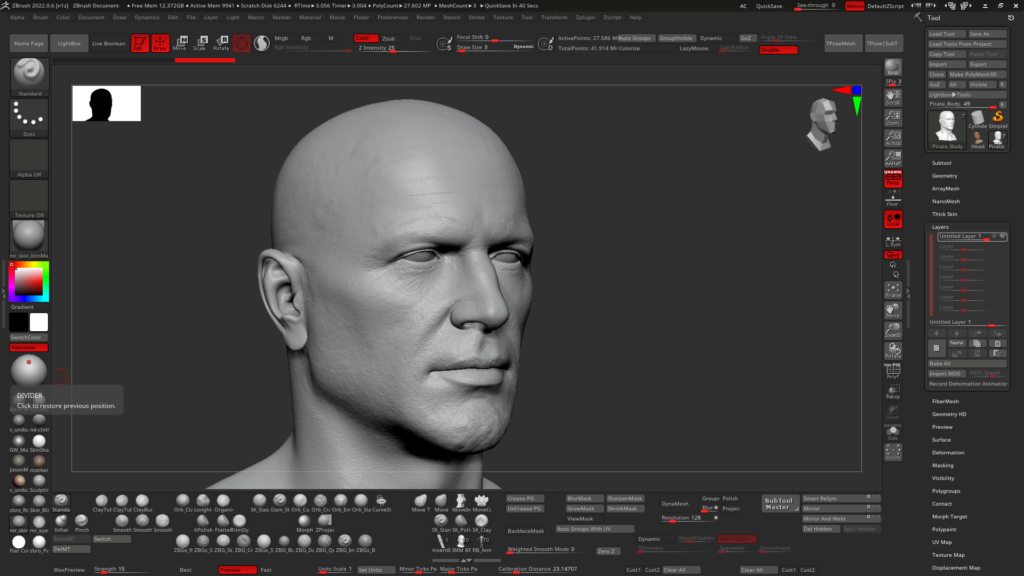Expand the Geometry section
This screenshot has height=576, width=1024.
pyautogui.click(x=945, y=175)
